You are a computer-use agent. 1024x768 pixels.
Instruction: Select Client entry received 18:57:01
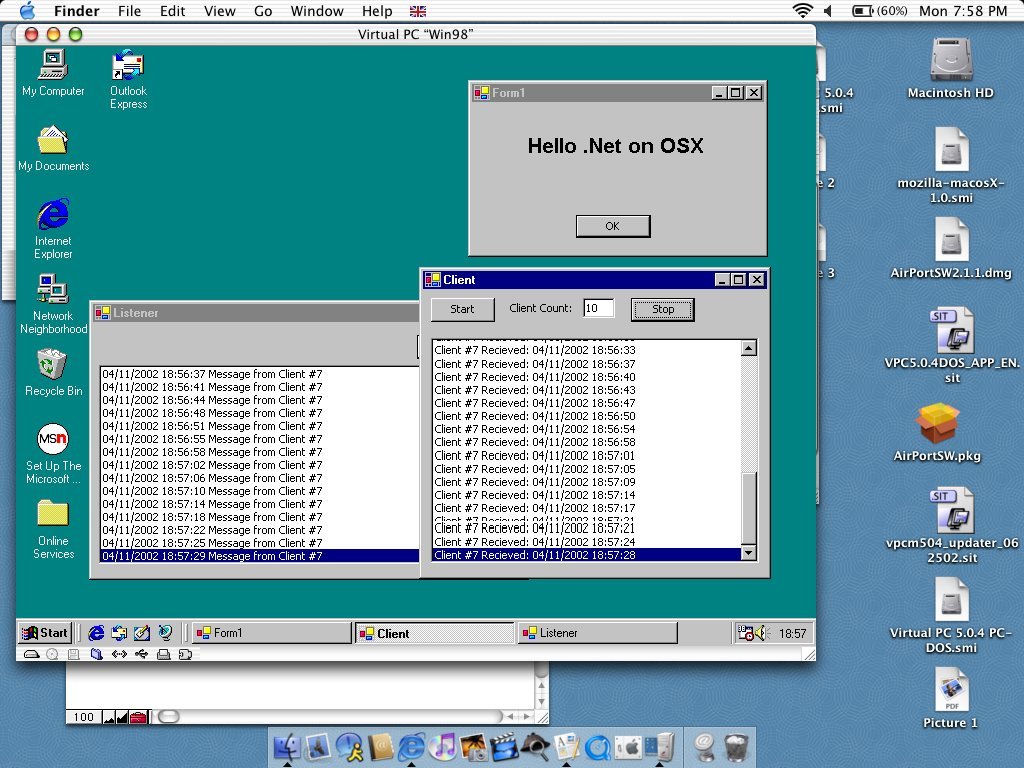pos(586,455)
